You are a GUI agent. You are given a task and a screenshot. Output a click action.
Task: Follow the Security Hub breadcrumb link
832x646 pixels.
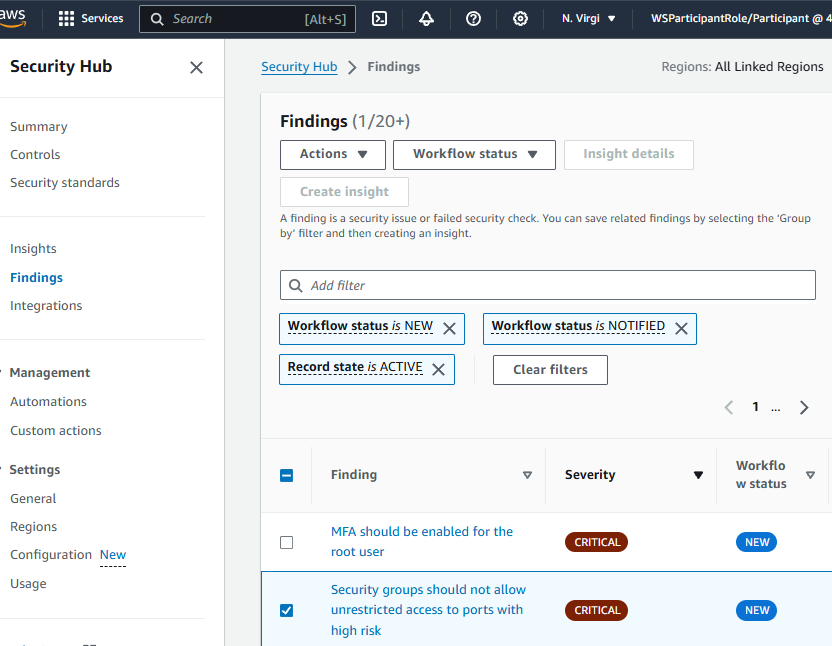click(x=299, y=67)
